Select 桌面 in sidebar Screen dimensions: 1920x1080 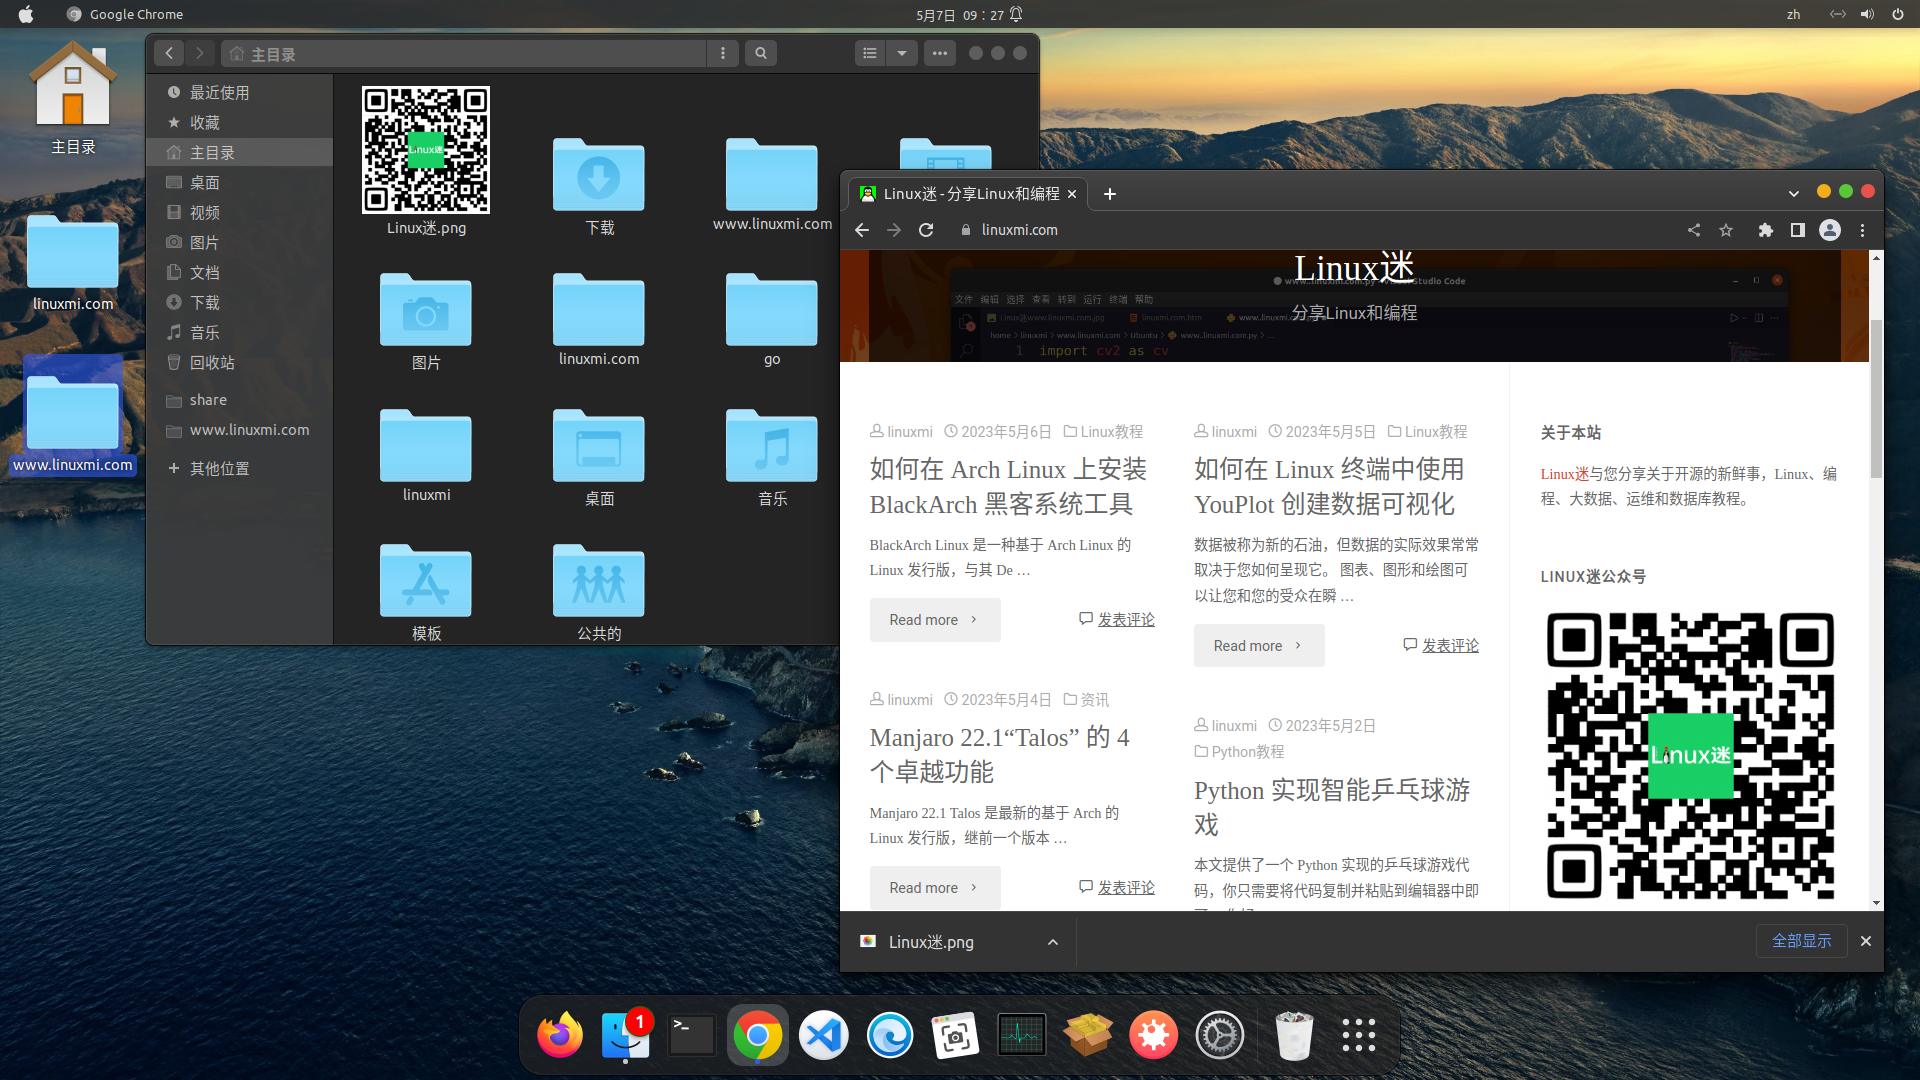pyautogui.click(x=240, y=182)
